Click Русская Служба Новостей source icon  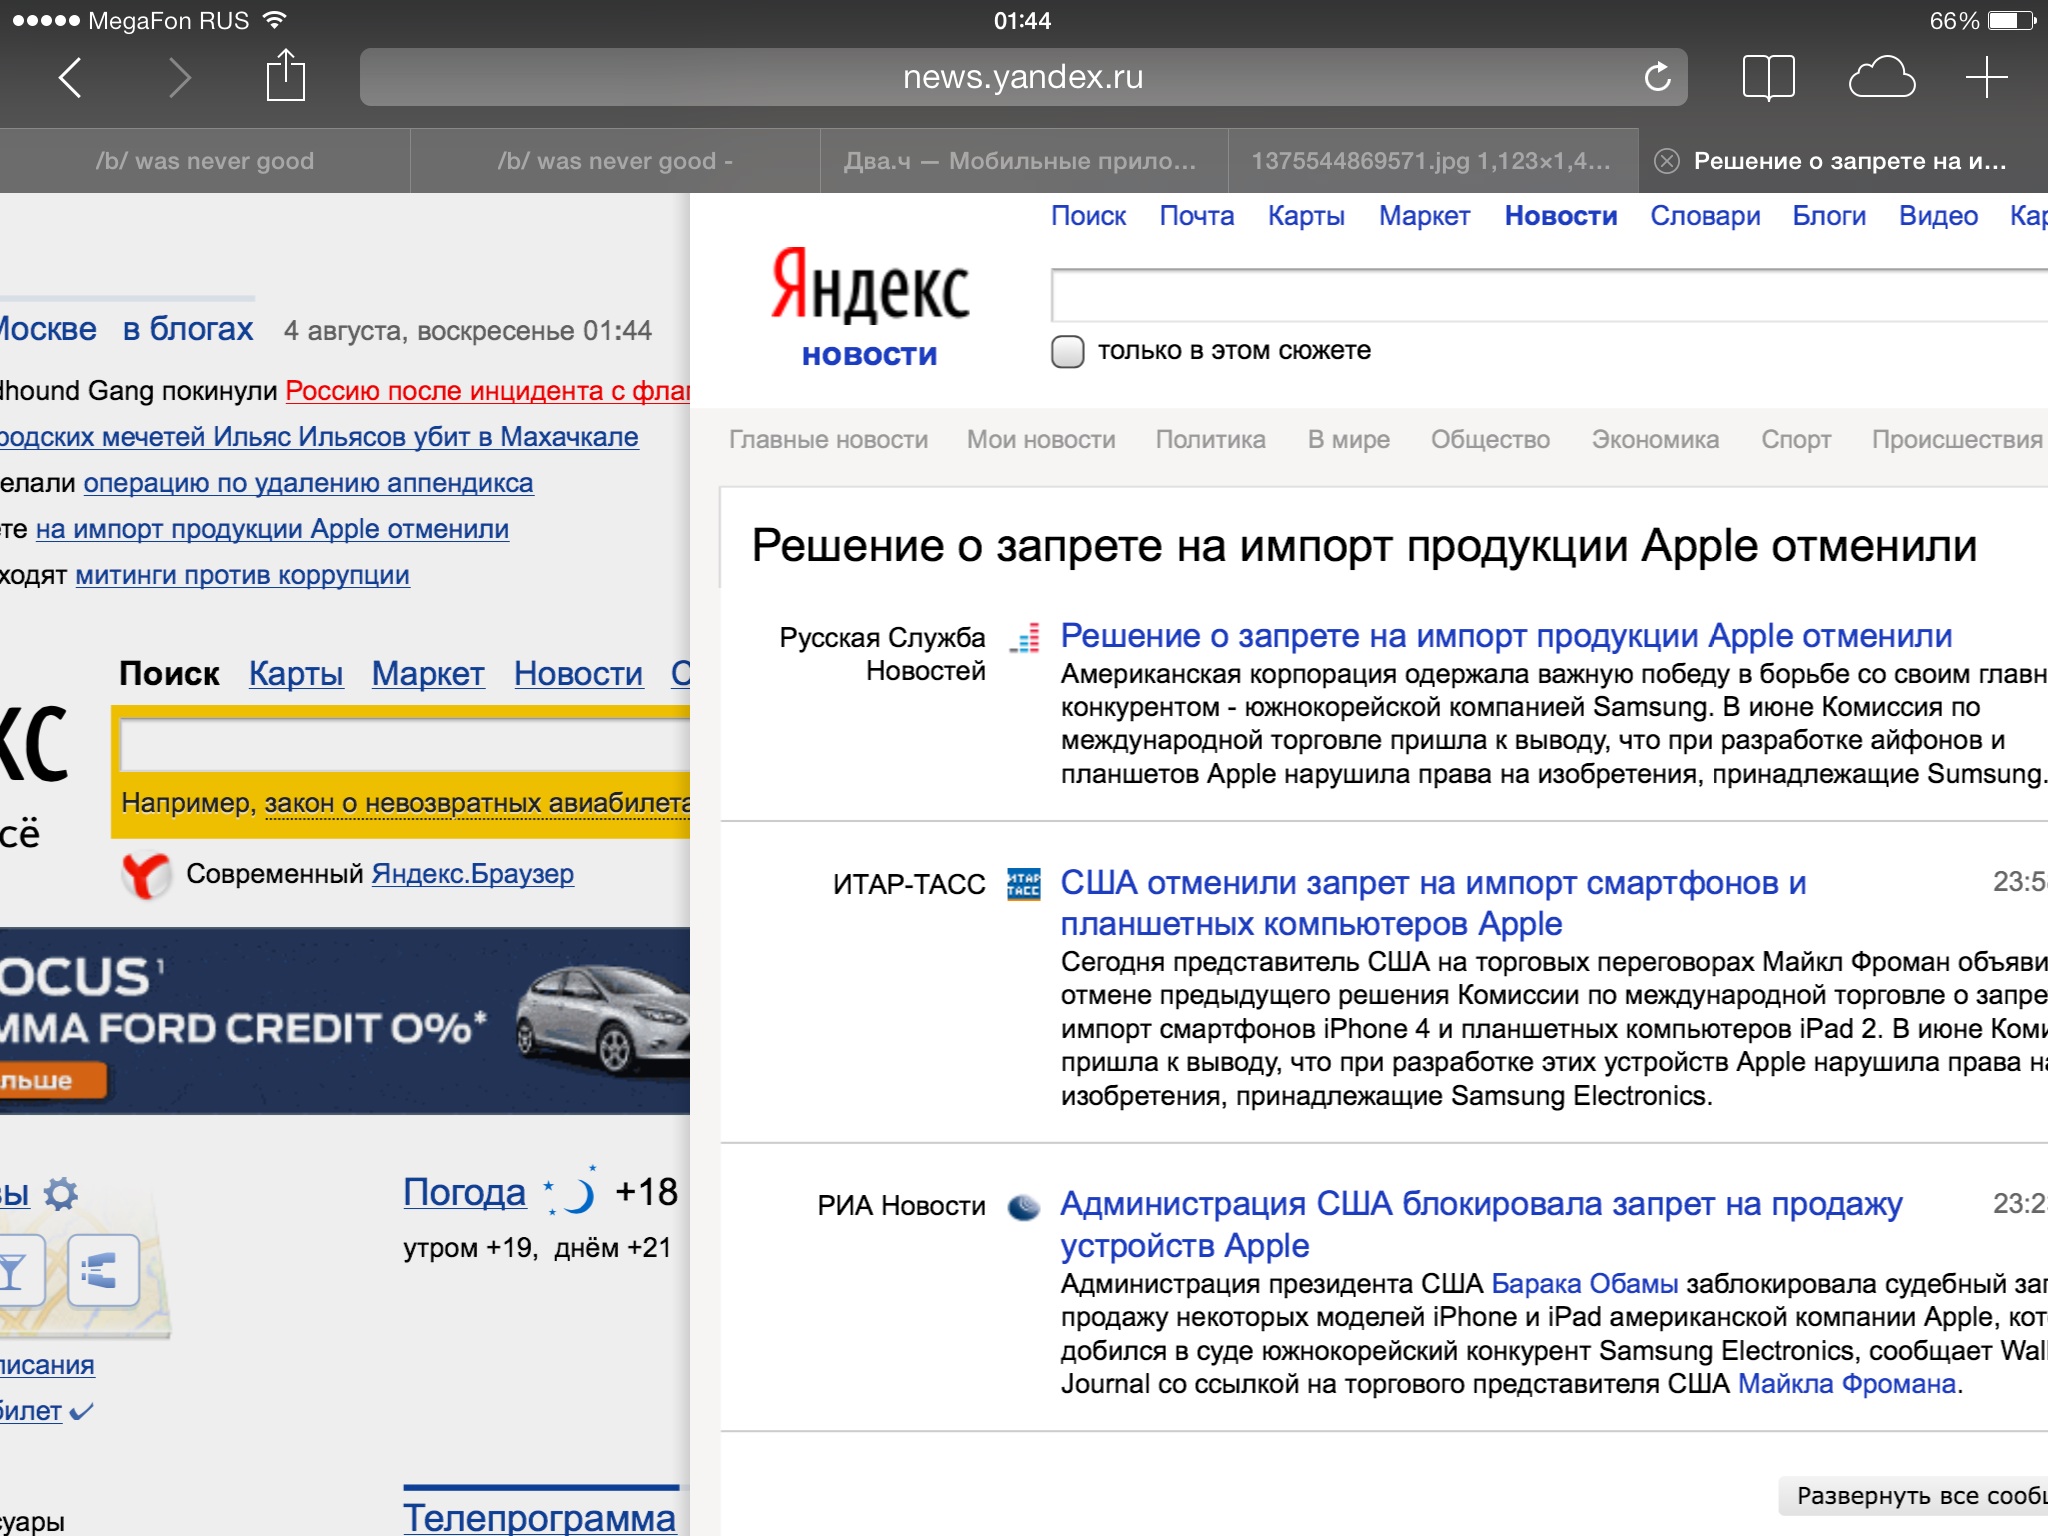pos(1024,637)
